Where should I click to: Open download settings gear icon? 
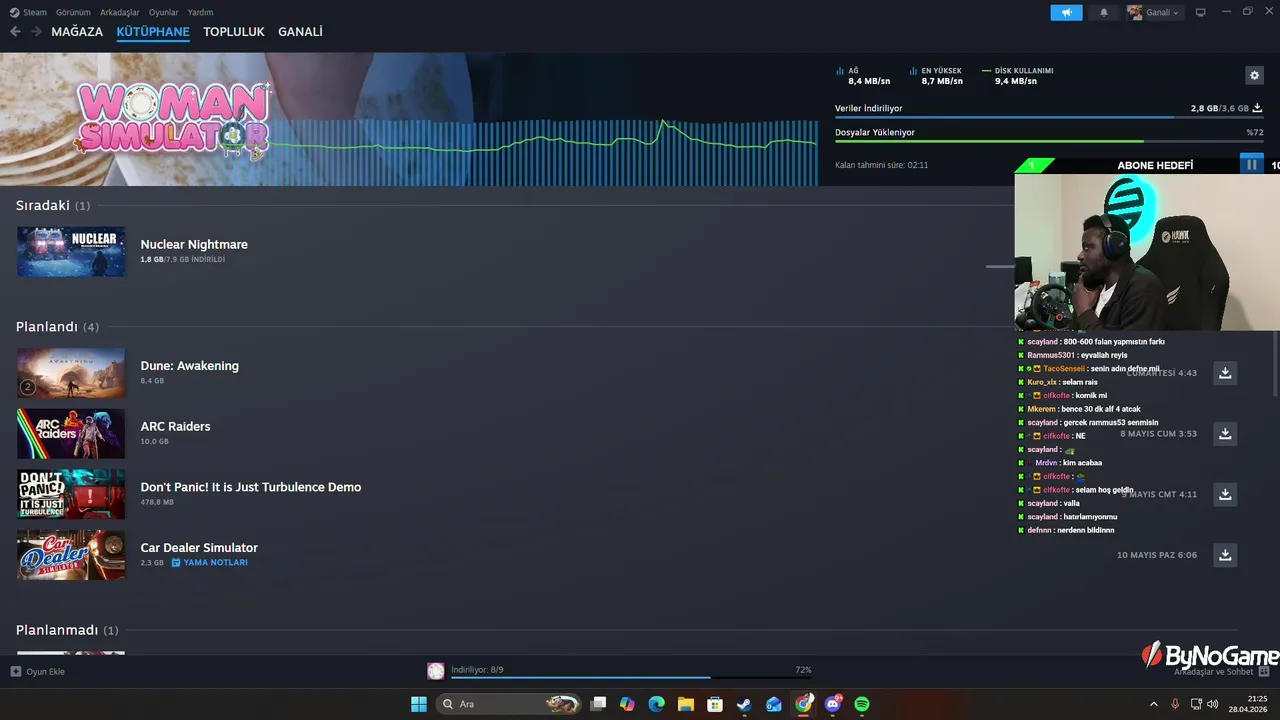1254,75
